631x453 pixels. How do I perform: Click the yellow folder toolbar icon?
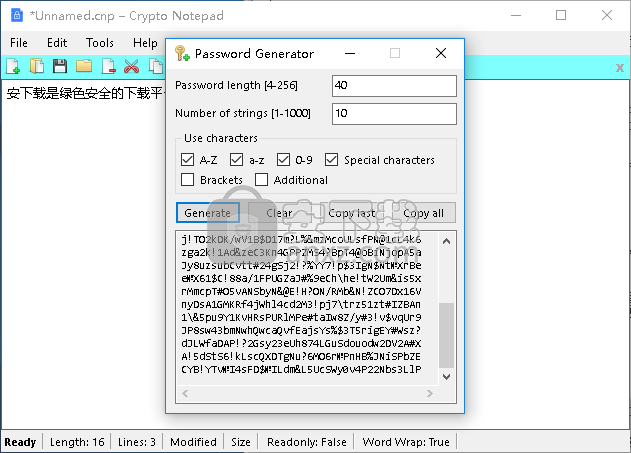coord(84,66)
